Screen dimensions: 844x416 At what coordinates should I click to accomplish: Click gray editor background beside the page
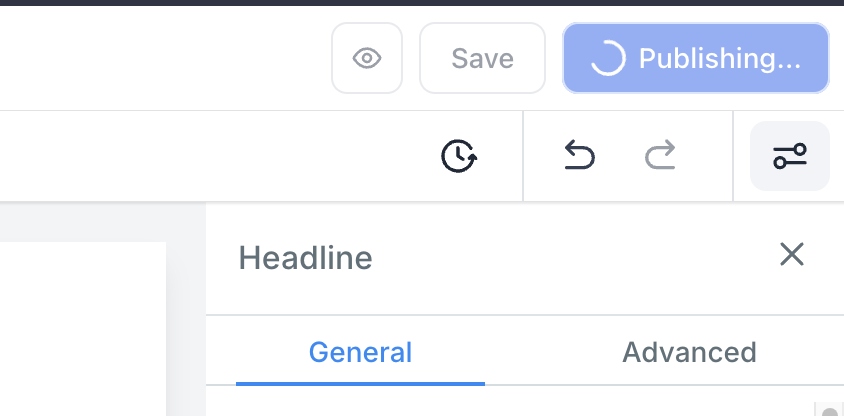coord(185,320)
